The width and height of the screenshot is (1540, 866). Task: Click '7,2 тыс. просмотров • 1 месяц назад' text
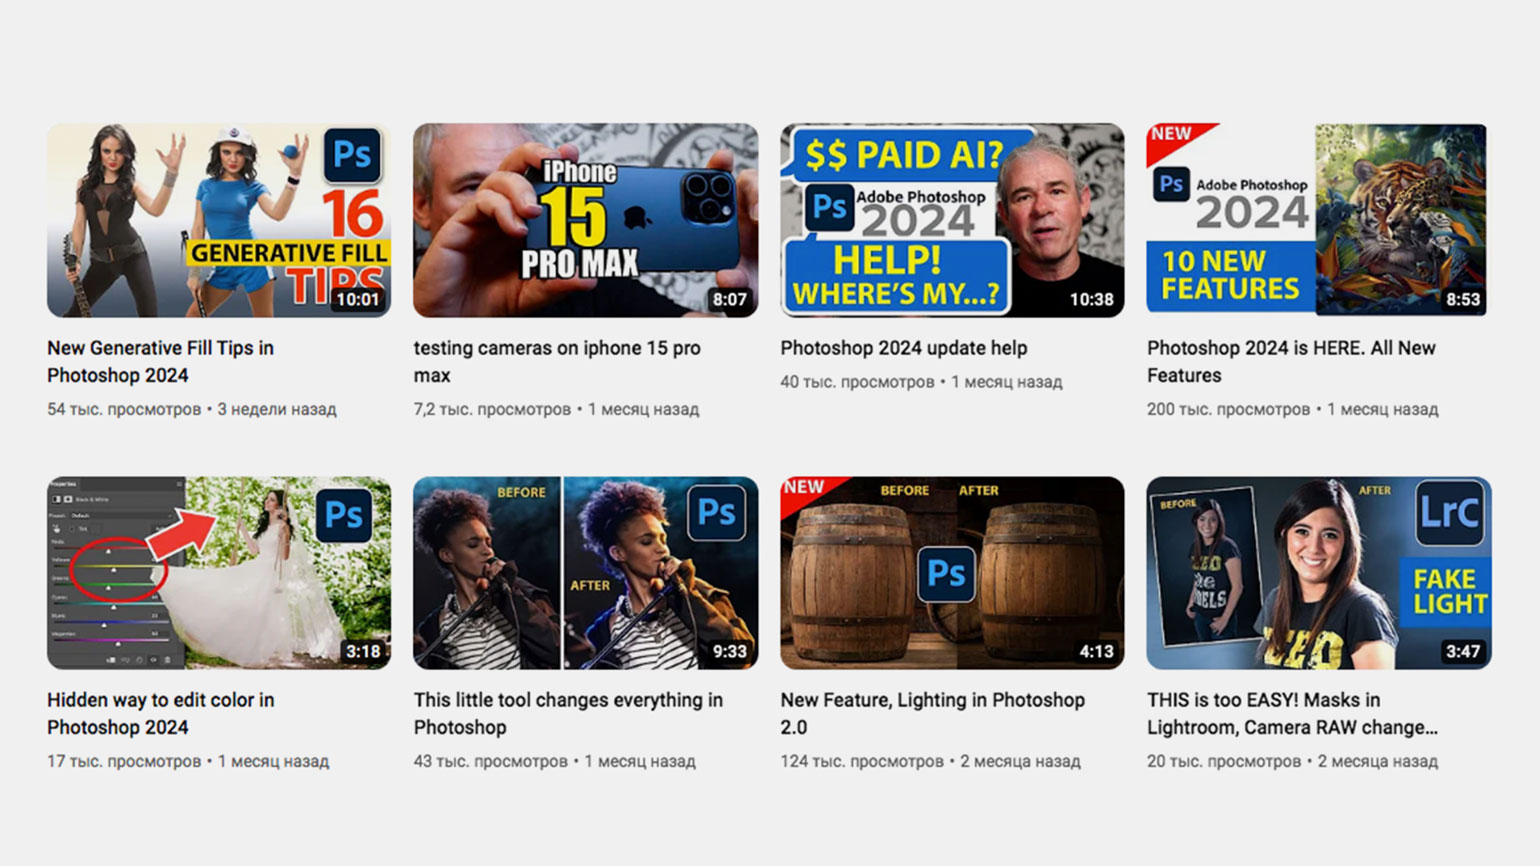tap(556, 409)
